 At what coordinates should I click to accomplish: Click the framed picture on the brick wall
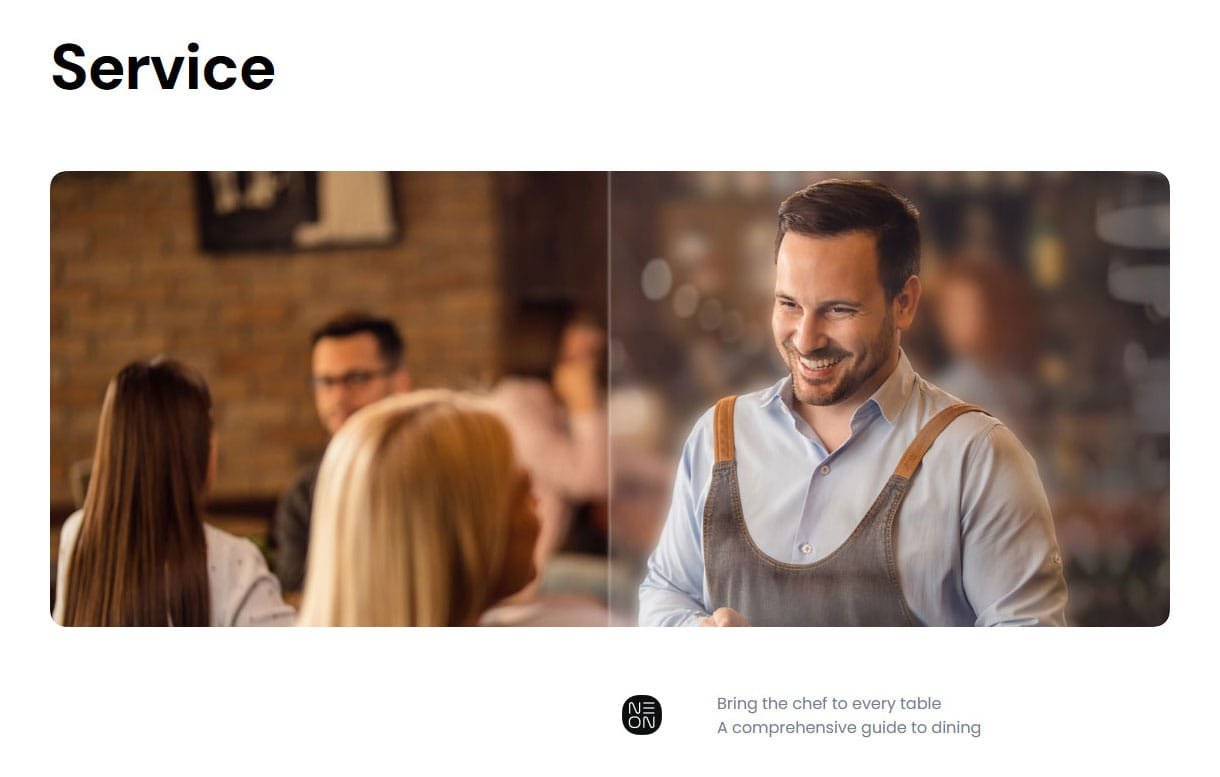[x=297, y=209]
